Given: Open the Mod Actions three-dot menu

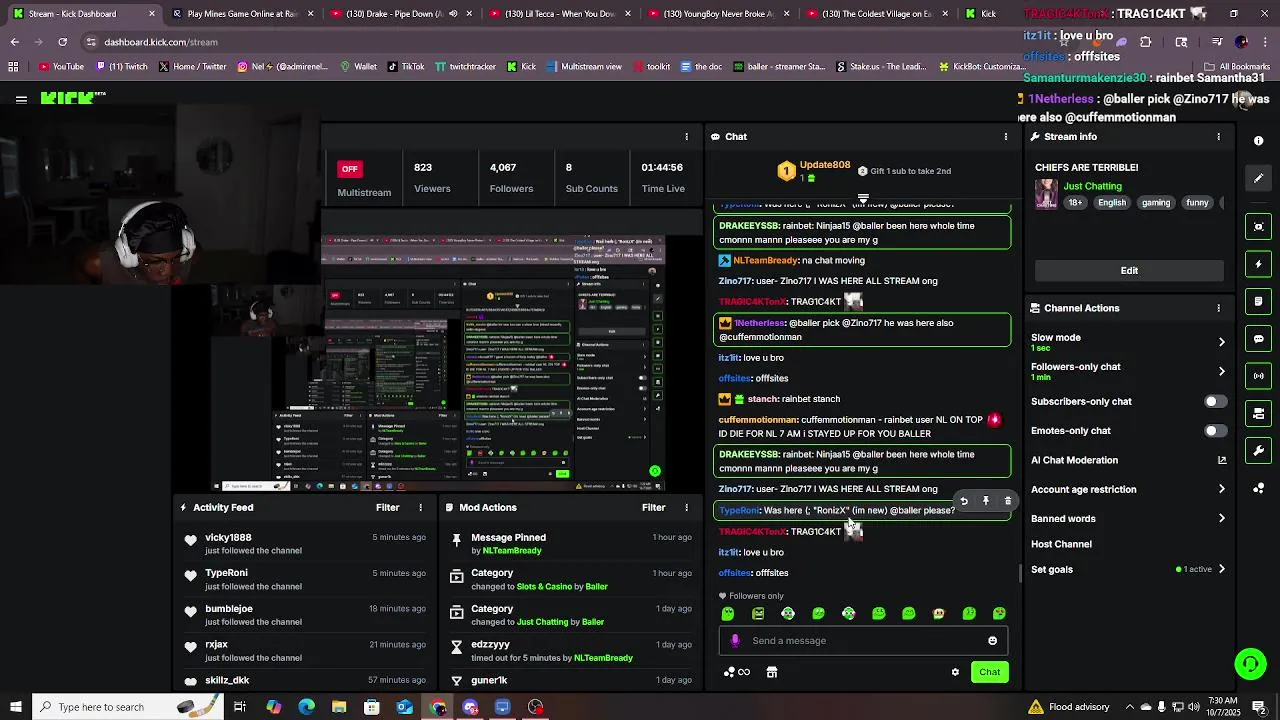Looking at the screenshot, I should [x=686, y=508].
